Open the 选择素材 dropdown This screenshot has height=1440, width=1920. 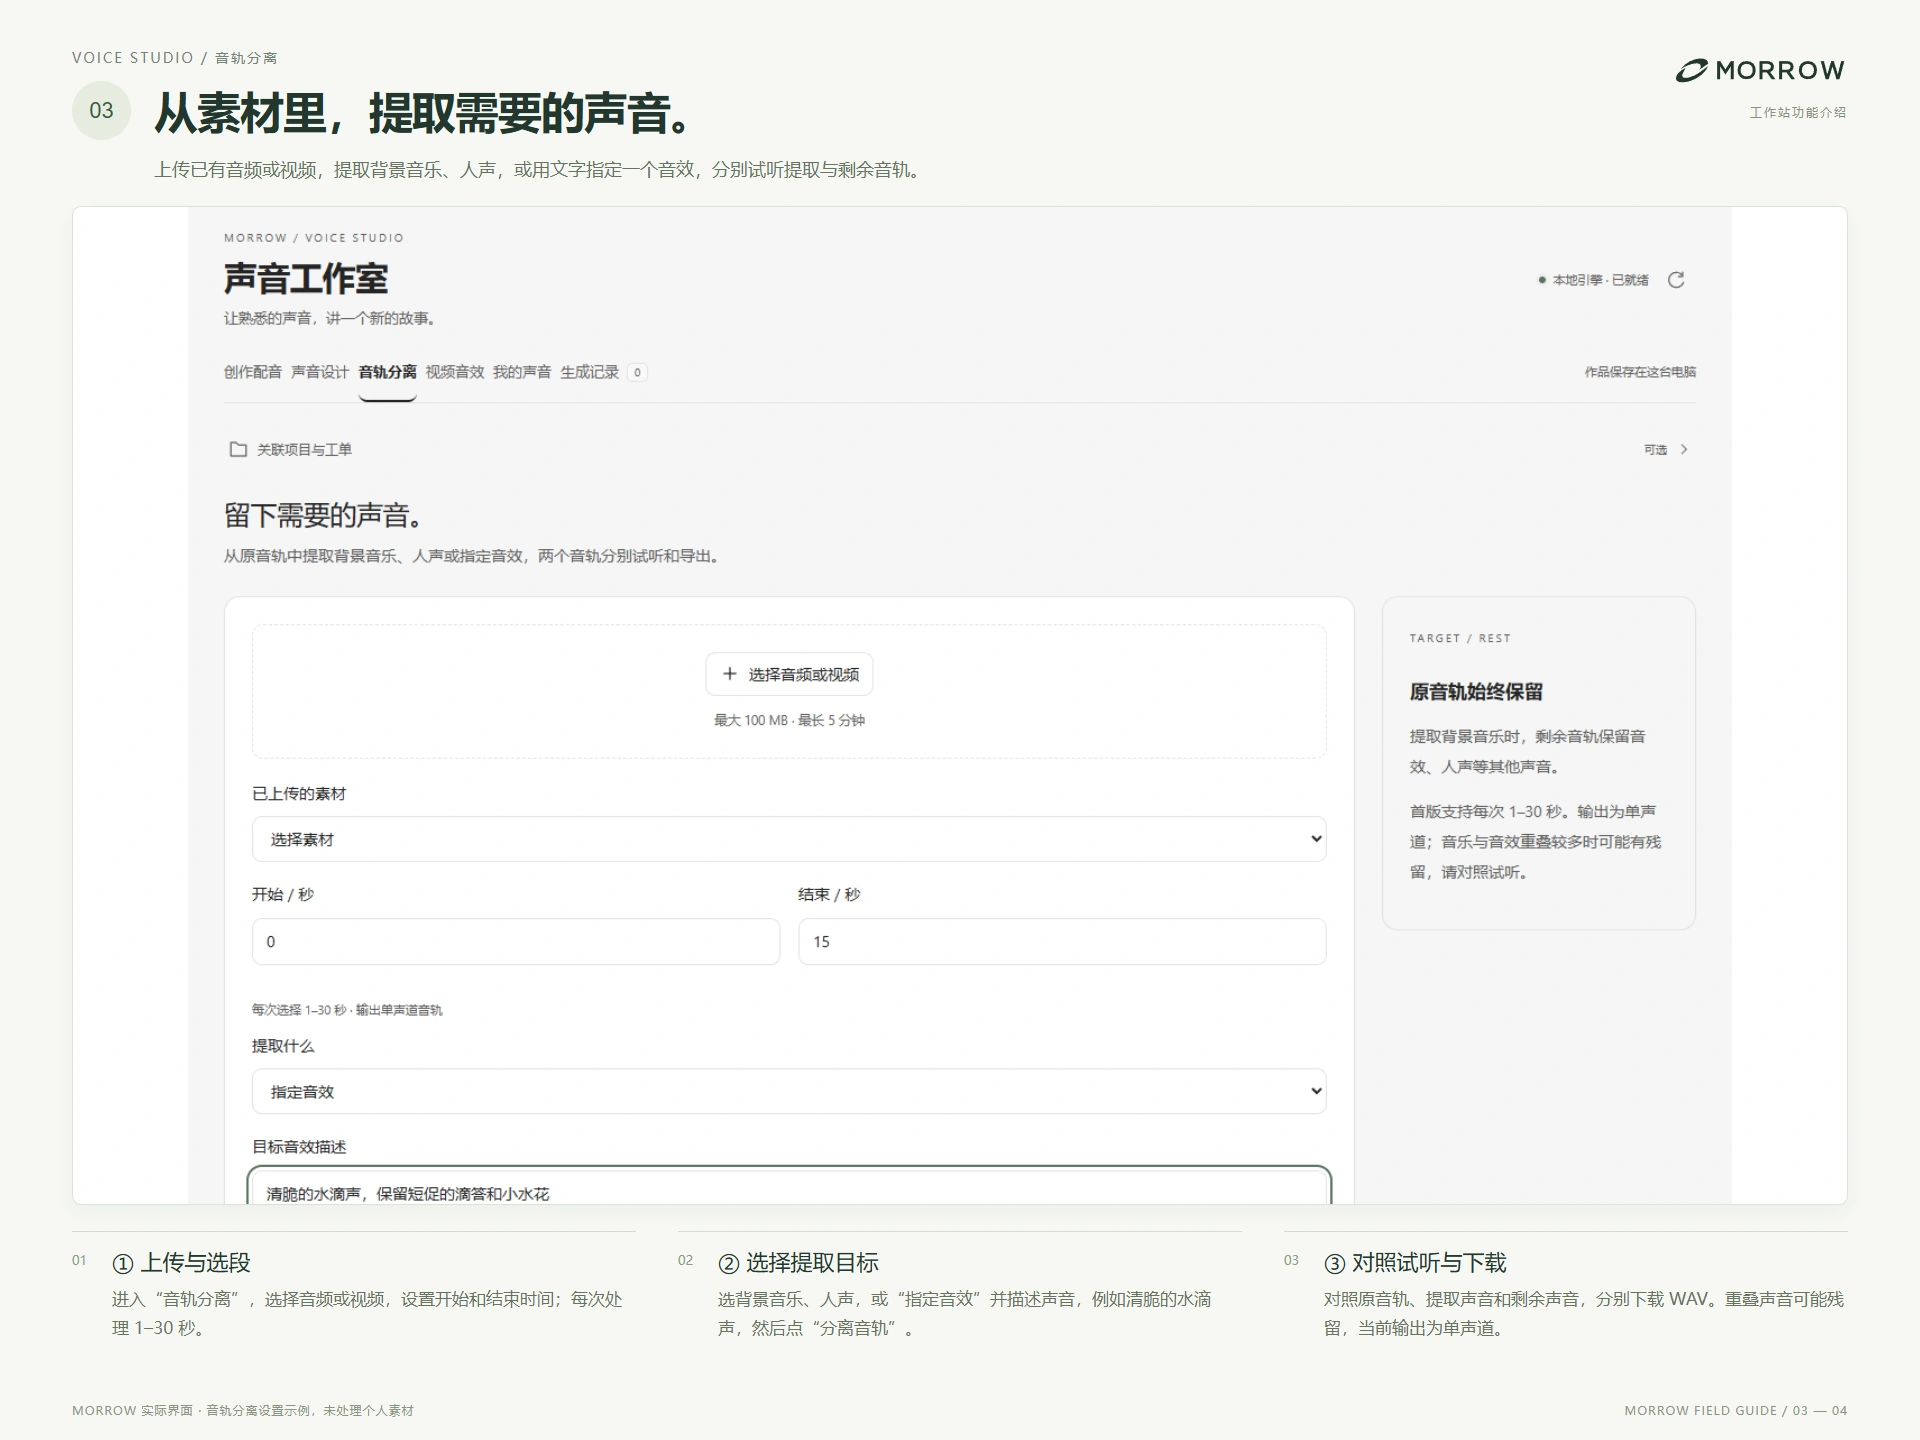[789, 839]
